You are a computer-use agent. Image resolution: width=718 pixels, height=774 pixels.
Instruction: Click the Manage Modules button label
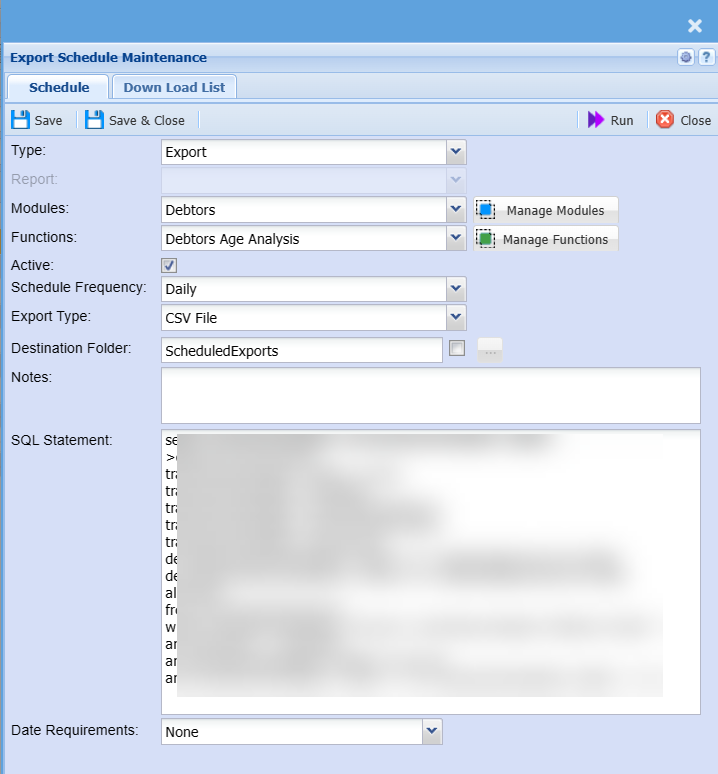click(555, 211)
